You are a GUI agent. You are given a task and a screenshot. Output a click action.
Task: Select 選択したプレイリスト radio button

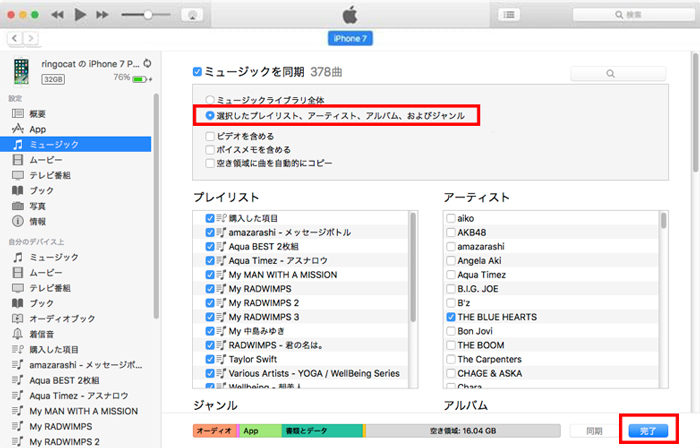pyautogui.click(x=209, y=116)
